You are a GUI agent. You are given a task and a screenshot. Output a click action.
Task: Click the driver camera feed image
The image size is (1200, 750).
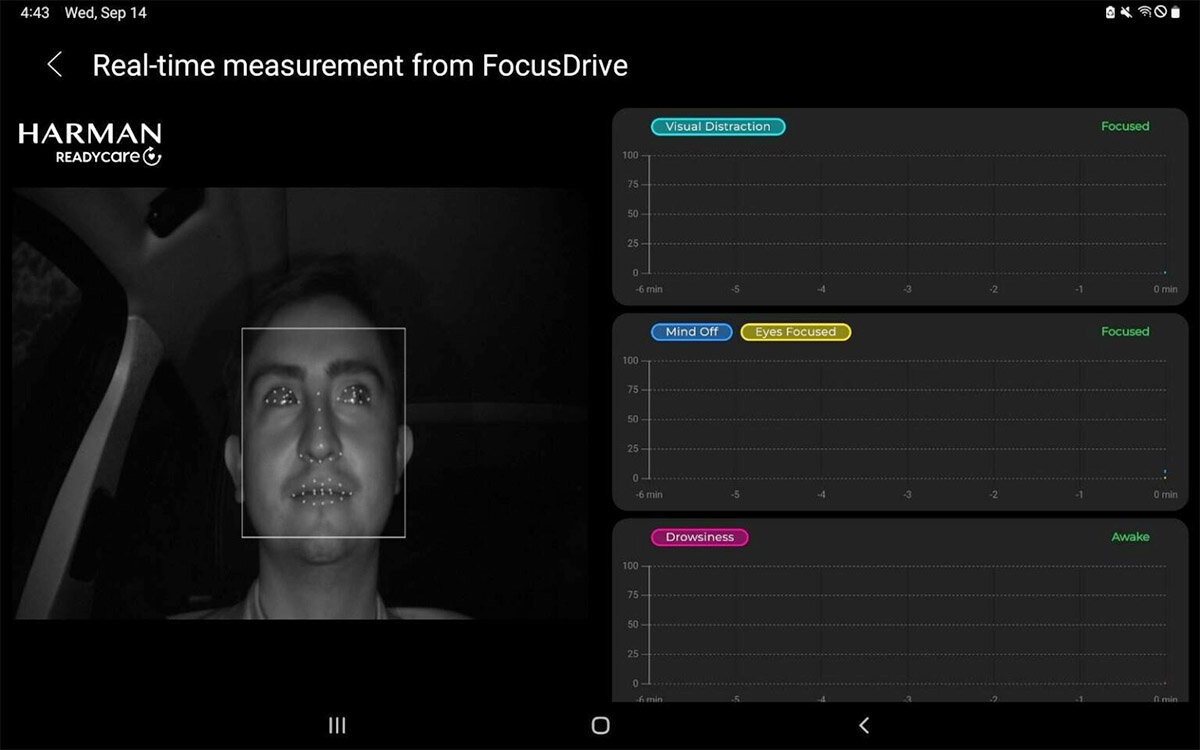(299, 403)
